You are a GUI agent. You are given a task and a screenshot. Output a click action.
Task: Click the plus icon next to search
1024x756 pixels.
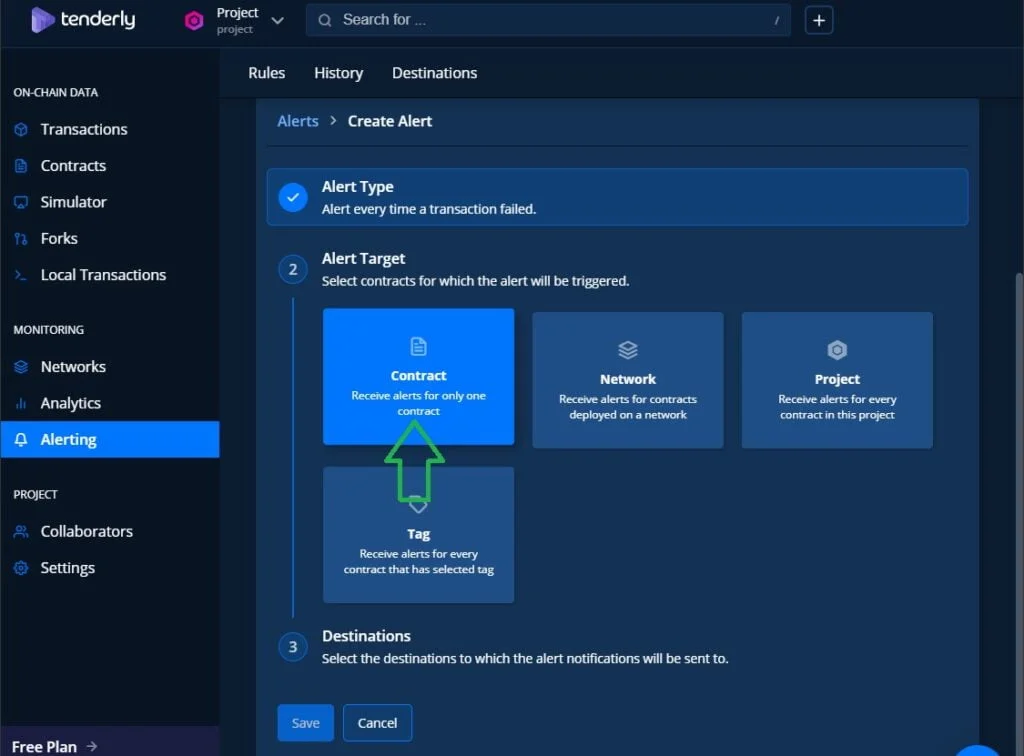[818, 20]
